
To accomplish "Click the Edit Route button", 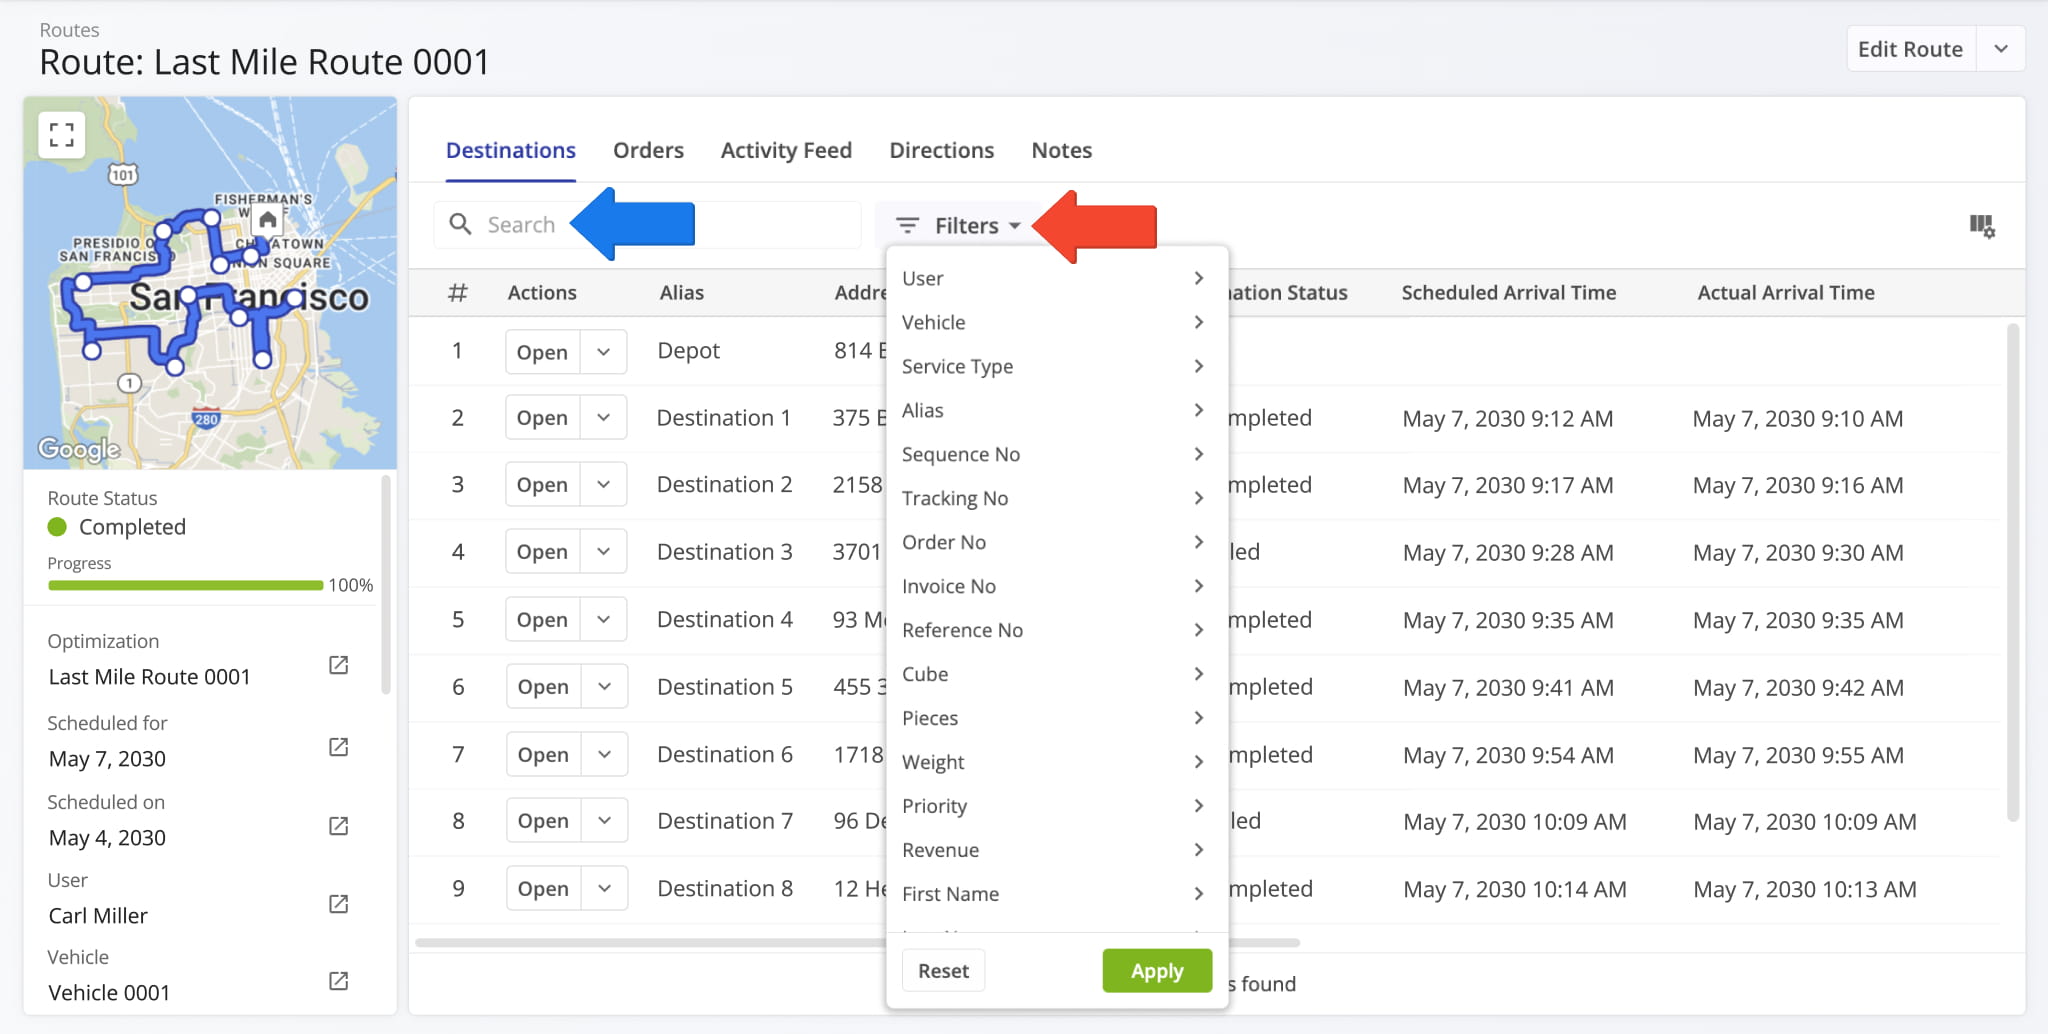I will pyautogui.click(x=1910, y=49).
